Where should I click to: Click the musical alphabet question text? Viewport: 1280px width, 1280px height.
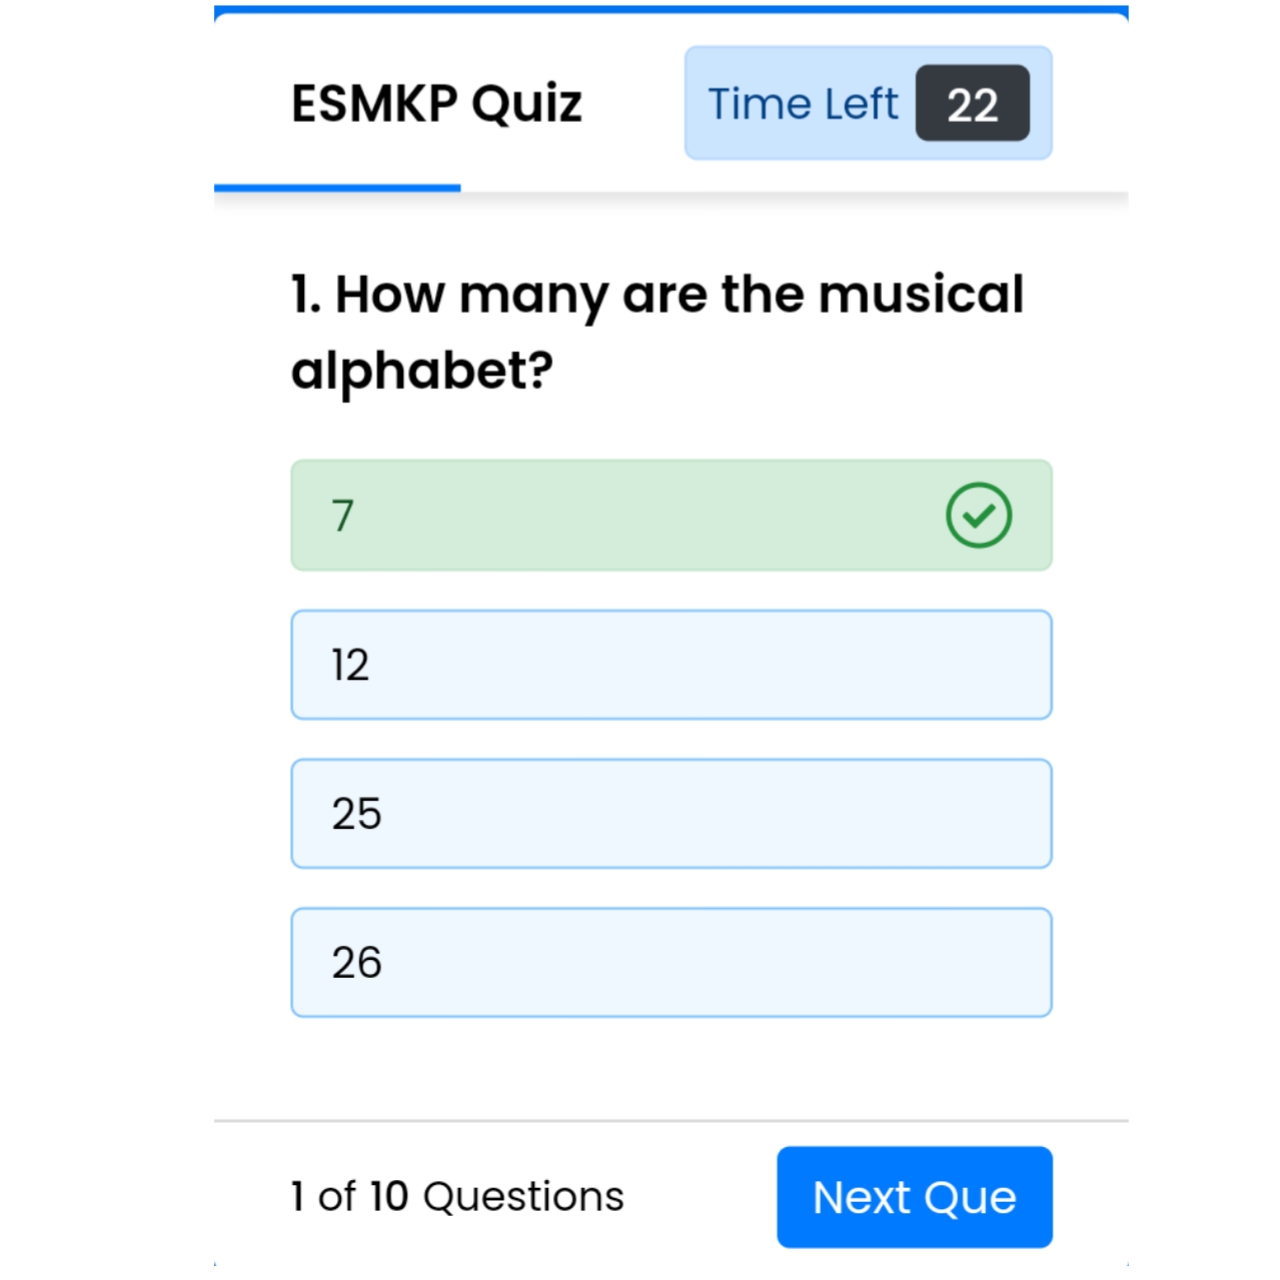coord(657,294)
